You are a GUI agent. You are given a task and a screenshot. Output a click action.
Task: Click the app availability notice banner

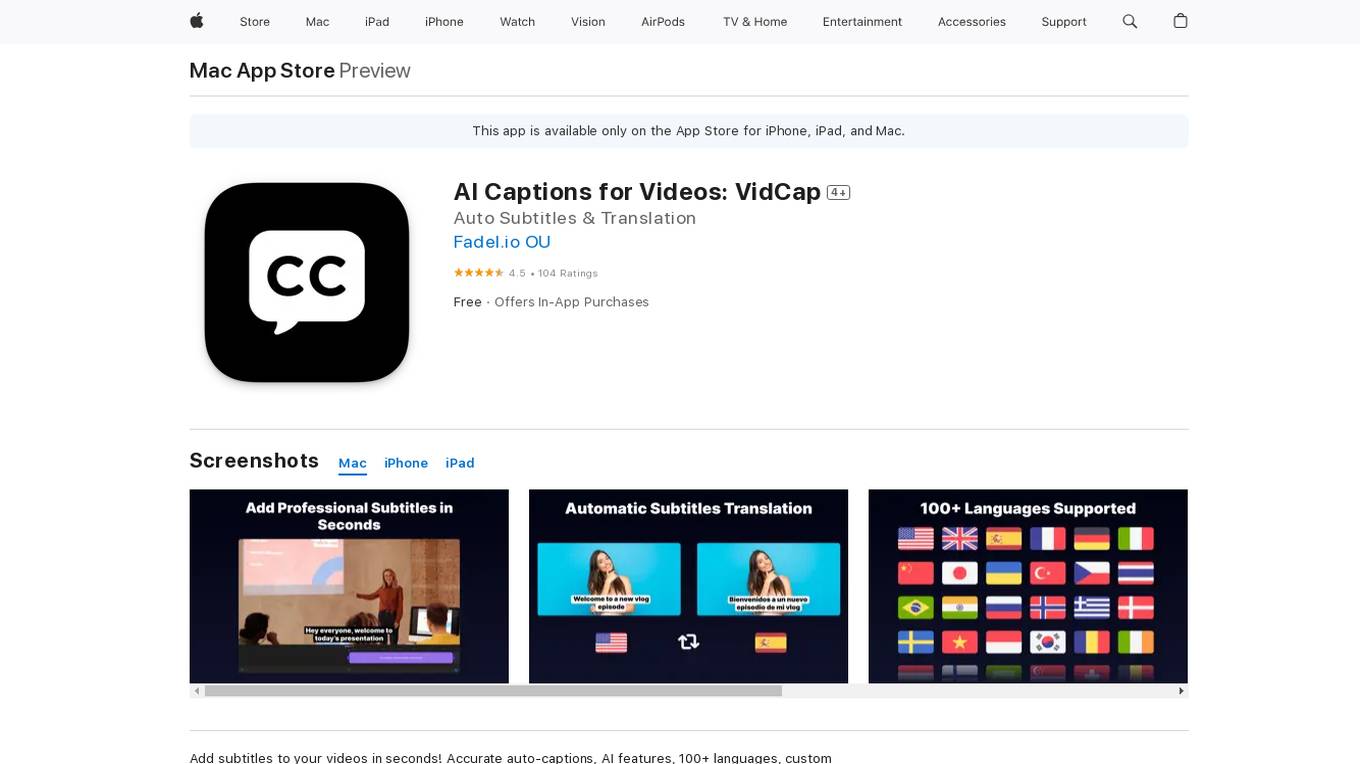pyautogui.click(x=688, y=131)
